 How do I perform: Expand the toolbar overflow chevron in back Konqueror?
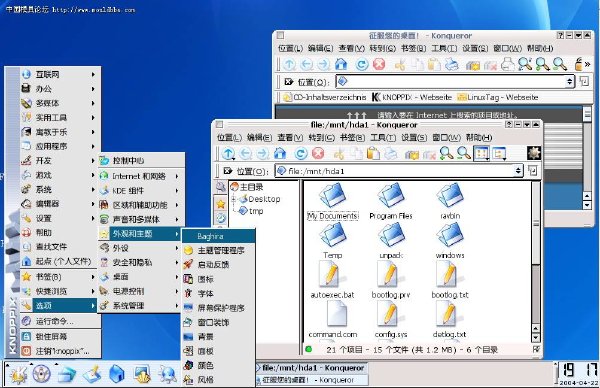point(587,64)
